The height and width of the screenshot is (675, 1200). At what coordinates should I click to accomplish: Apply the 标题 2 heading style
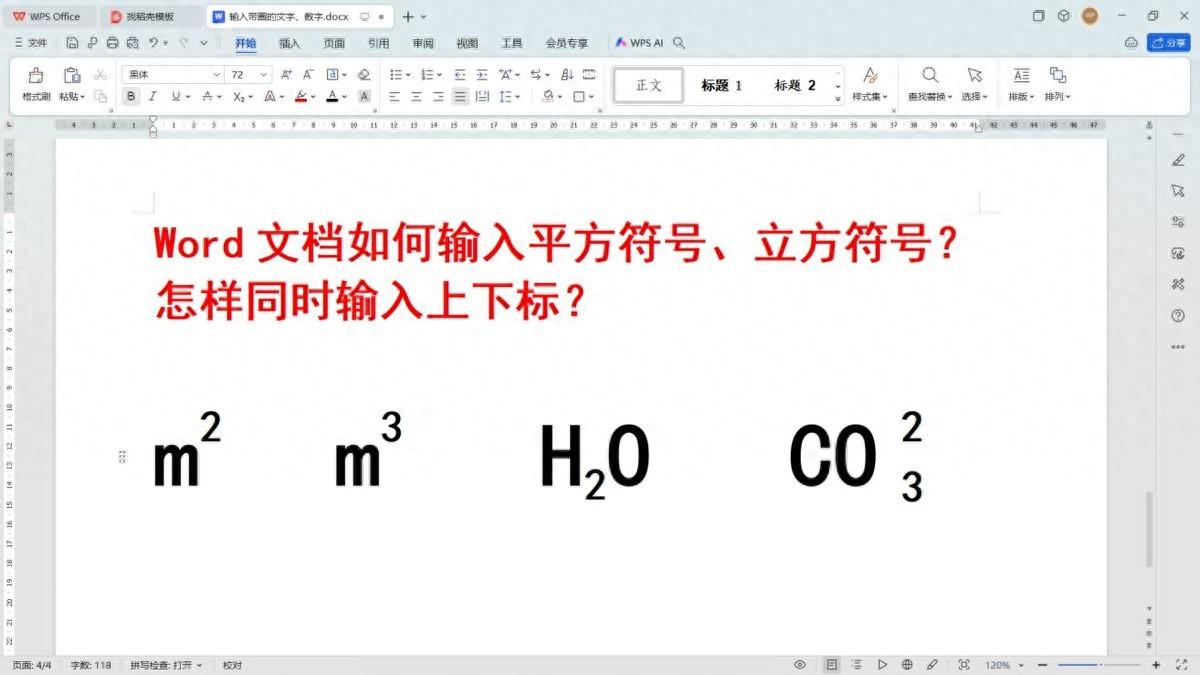click(795, 85)
